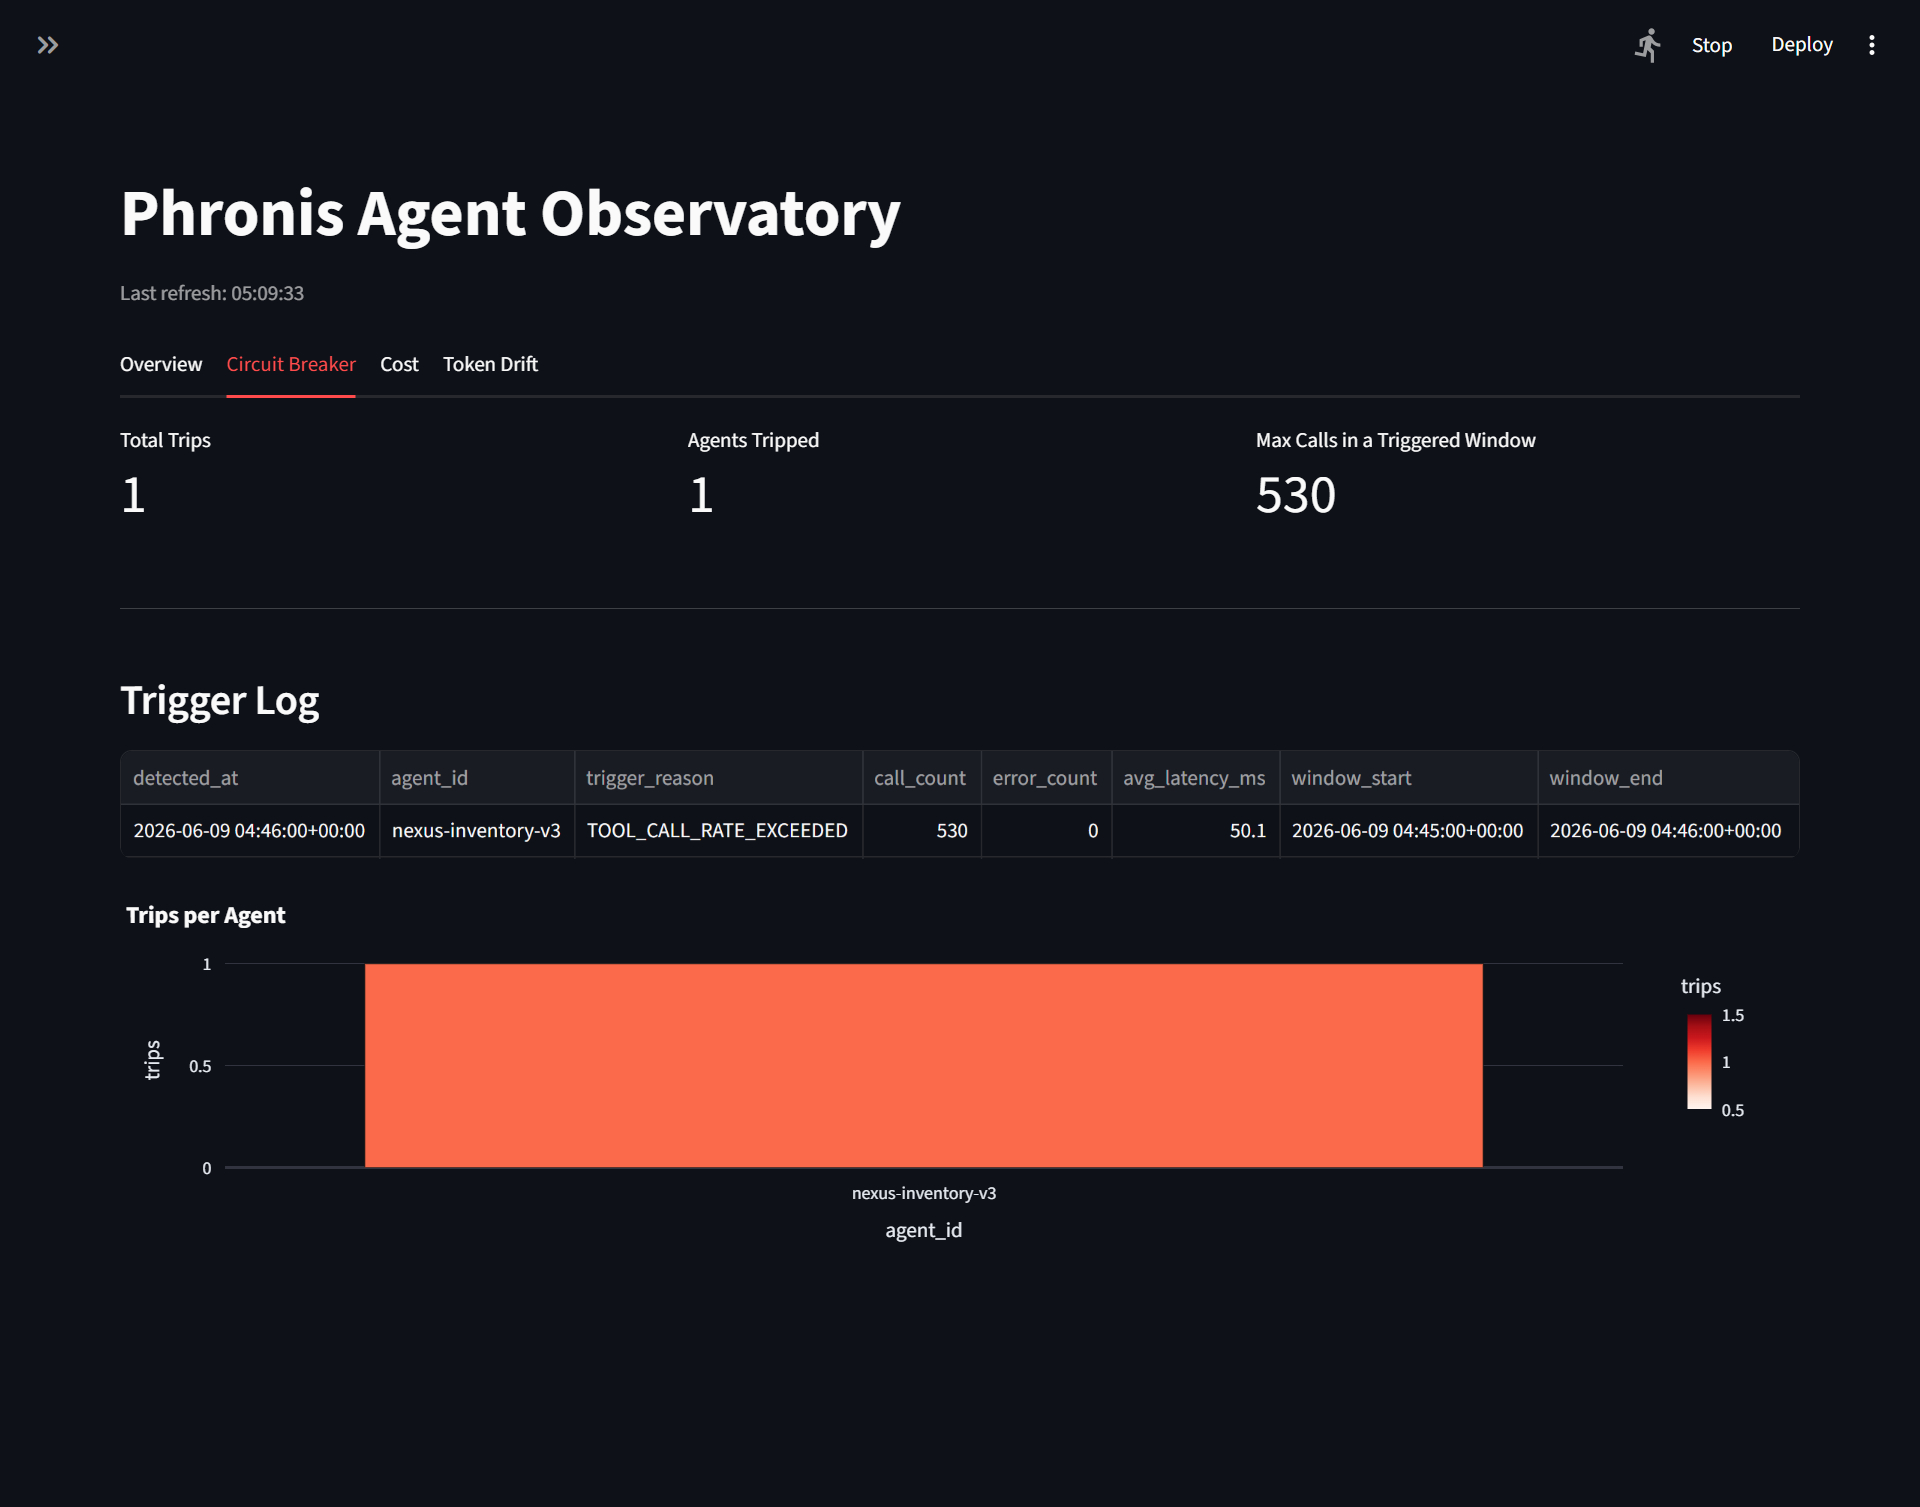Select the Circuit Breaker tab
The image size is (1920, 1507).
point(291,364)
